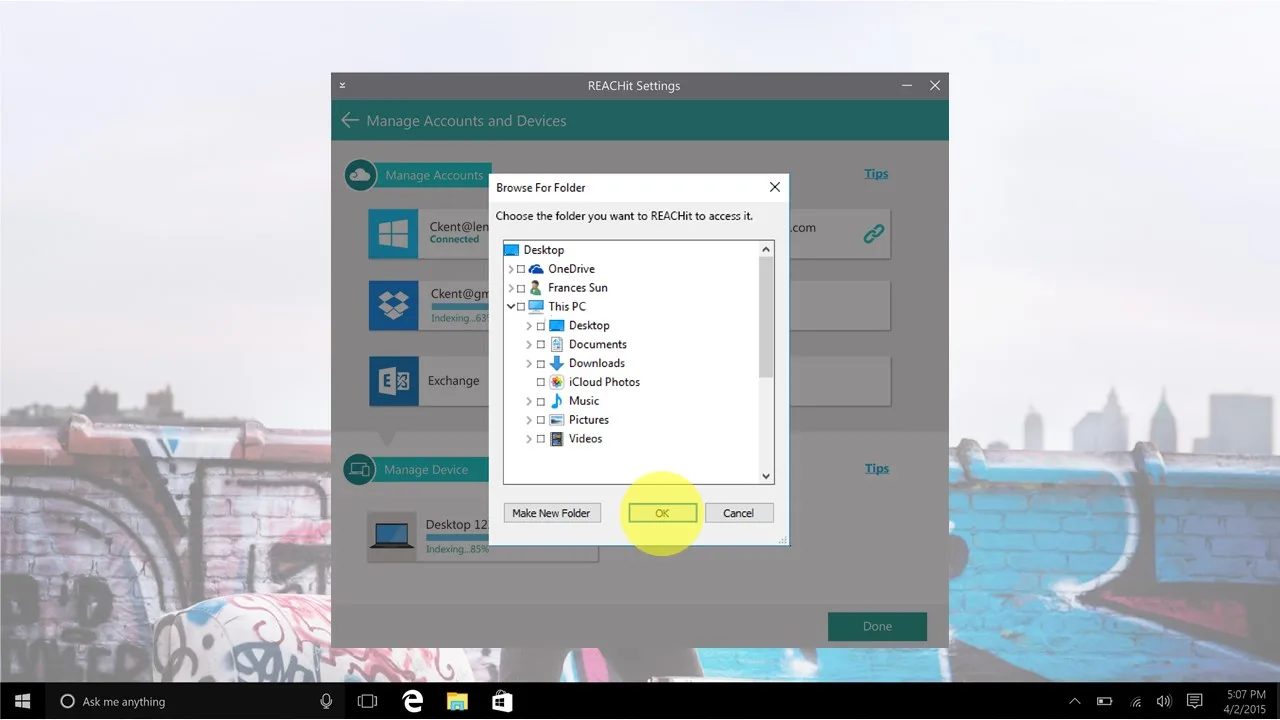This screenshot has height=720, width=1280.
Task: Expand the Pictures tree node
Action: point(529,420)
